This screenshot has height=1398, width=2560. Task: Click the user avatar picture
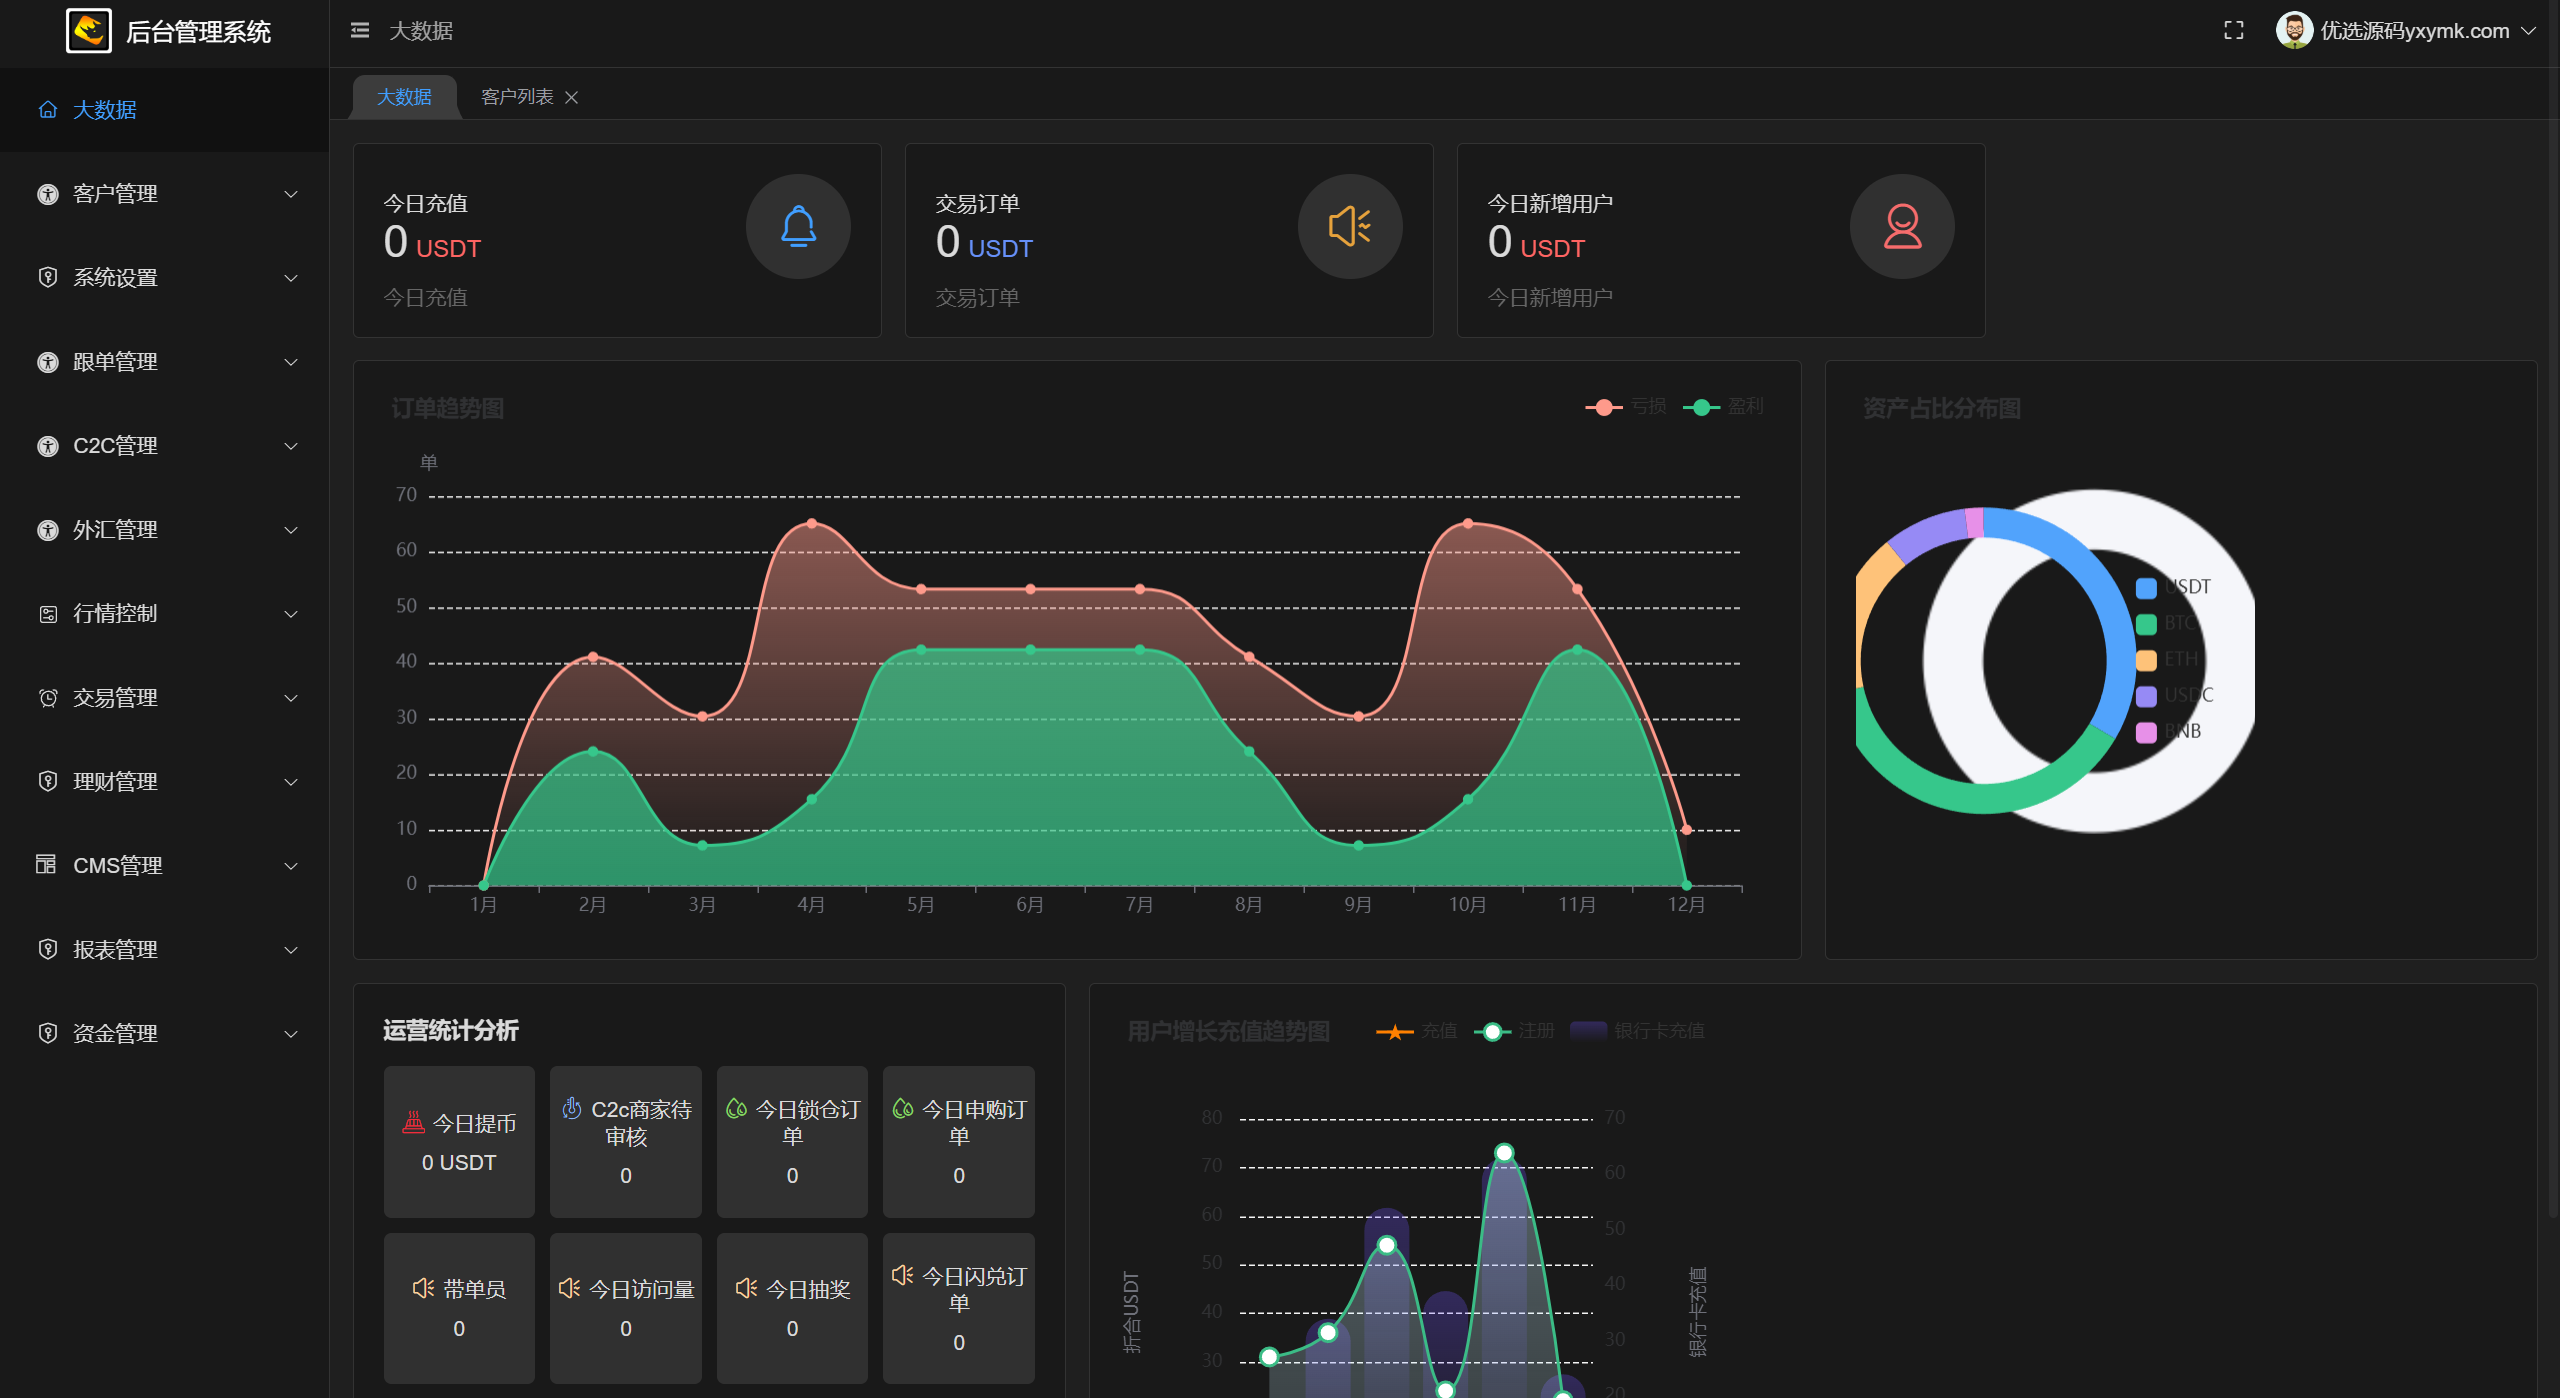pyautogui.click(x=2293, y=31)
